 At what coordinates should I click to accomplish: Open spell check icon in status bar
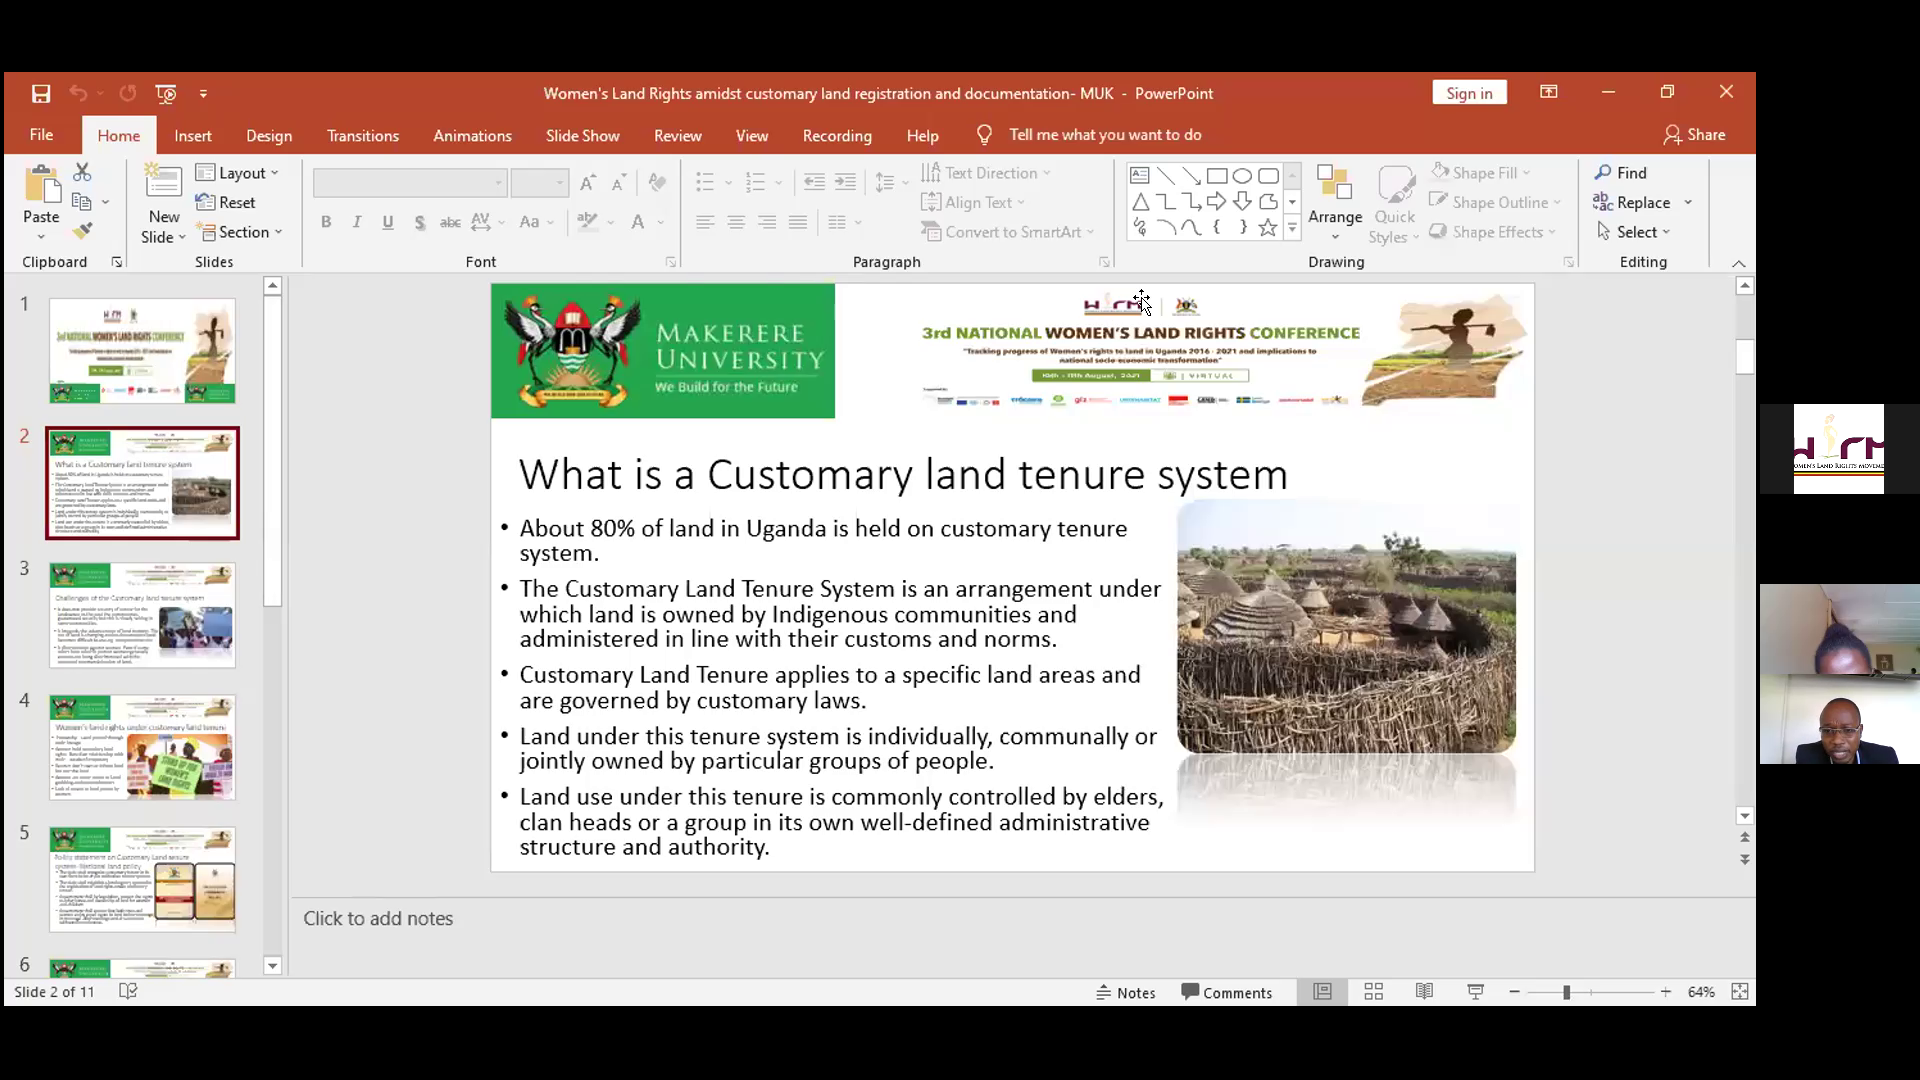pyautogui.click(x=128, y=992)
